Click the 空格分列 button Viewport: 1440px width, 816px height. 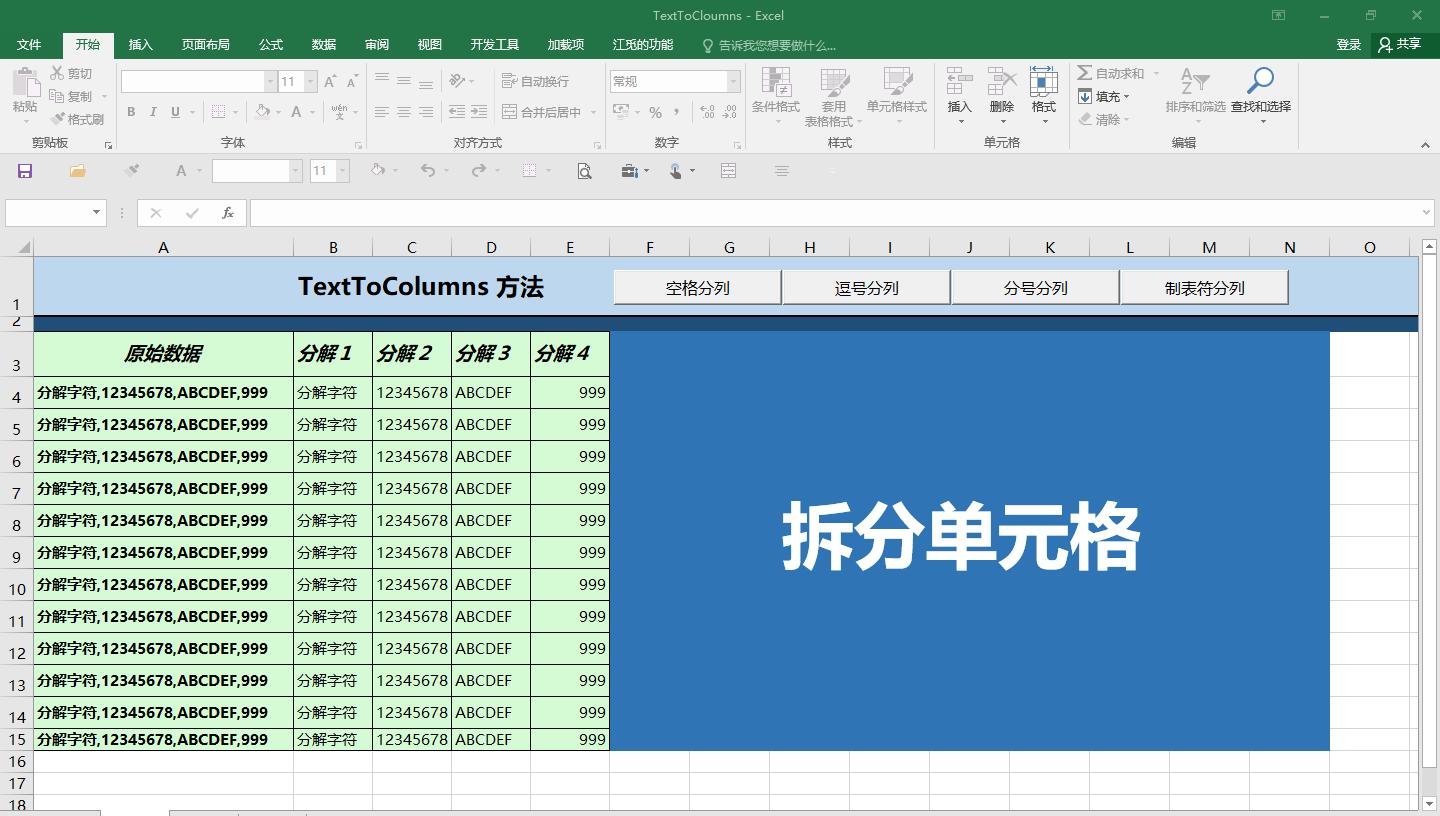tap(697, 287)
